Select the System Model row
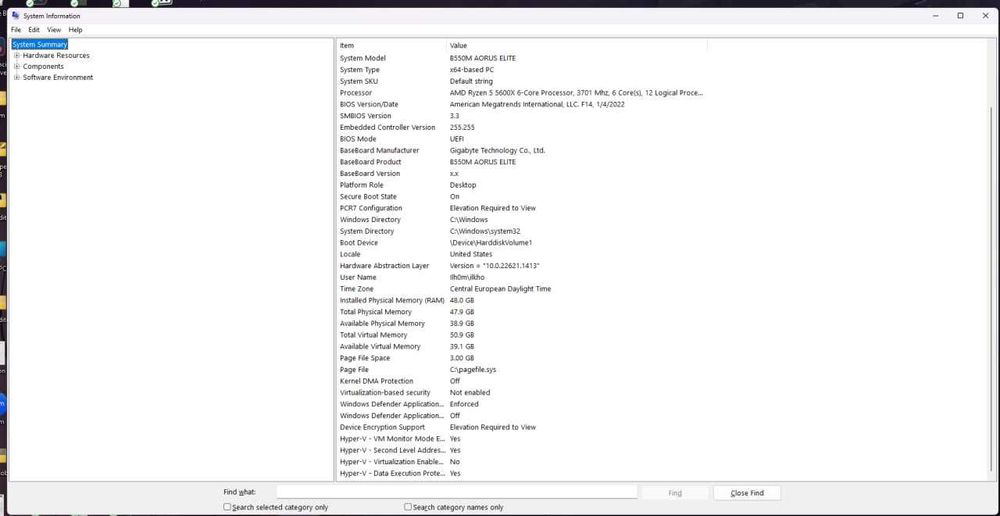 522,58
